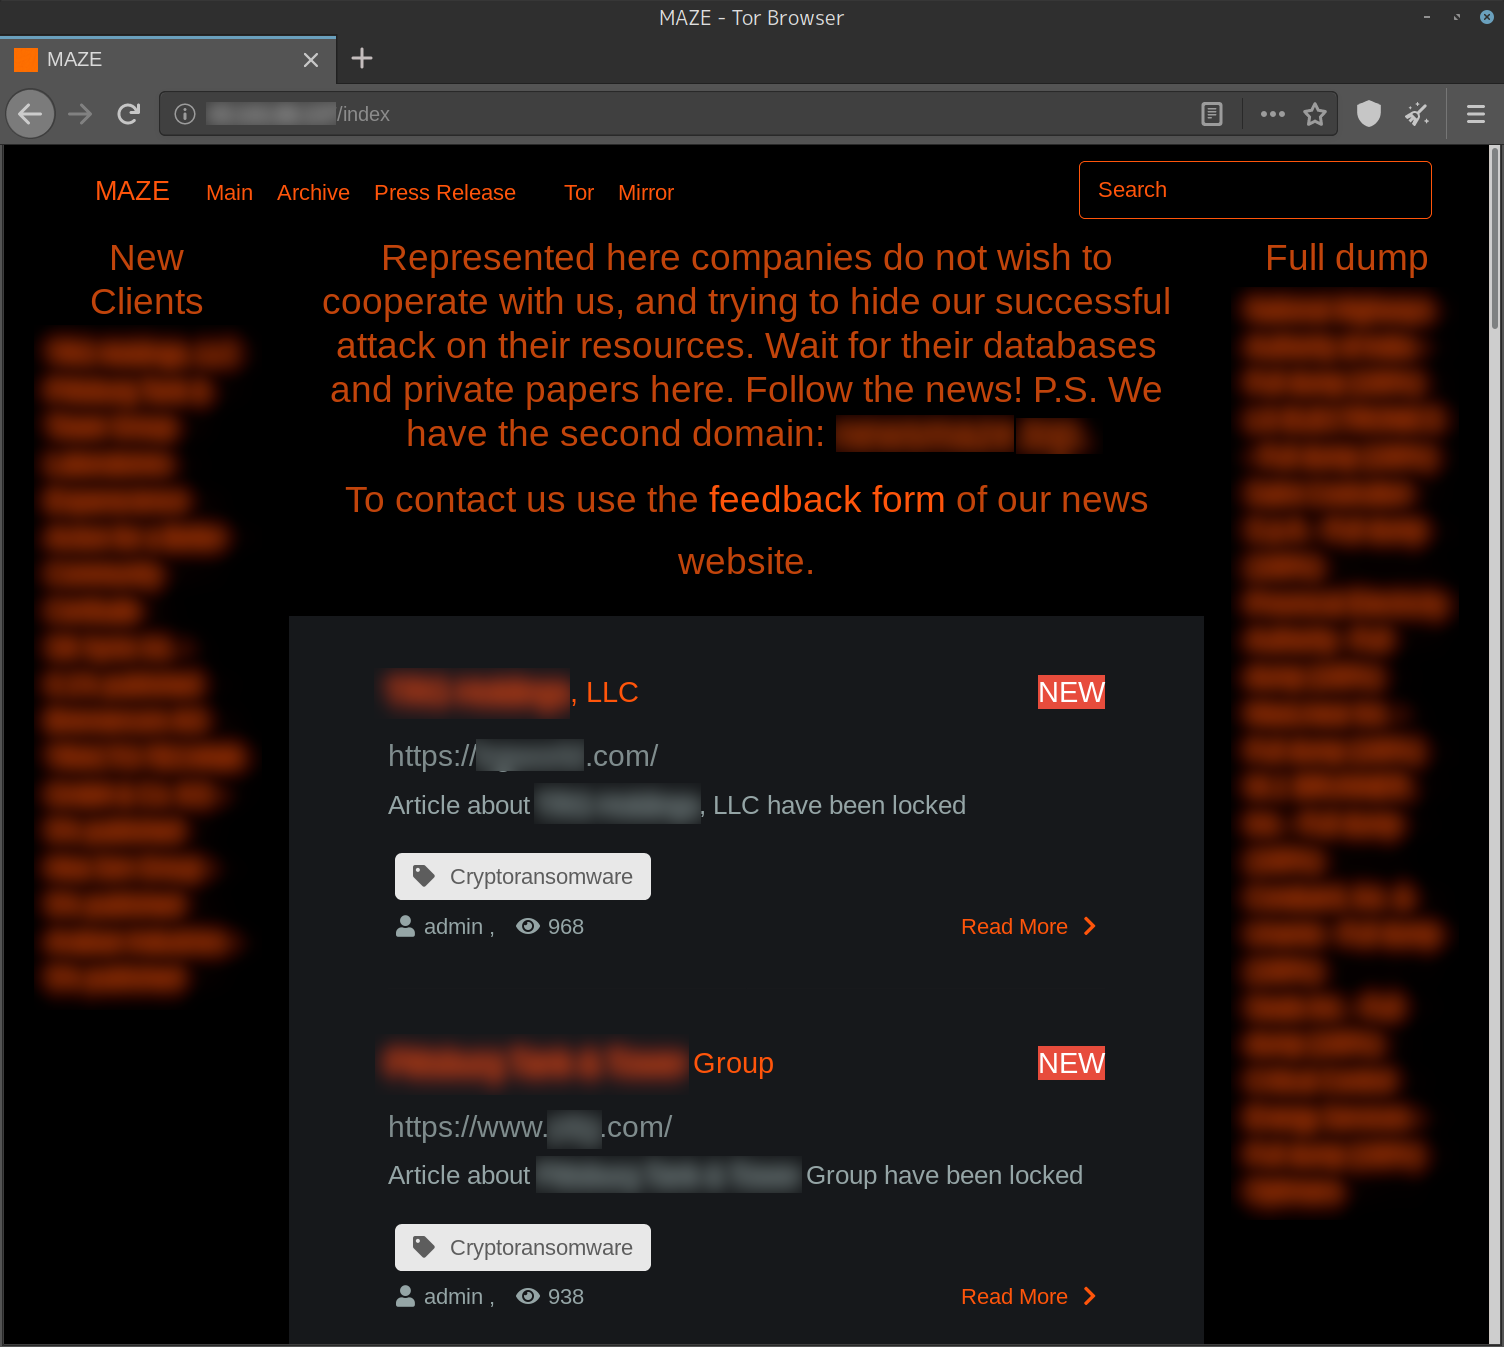The width and height of the screenshot is (1504, 1347).
Task: Click the eye views icon showing 968
Action: (527, 926)
